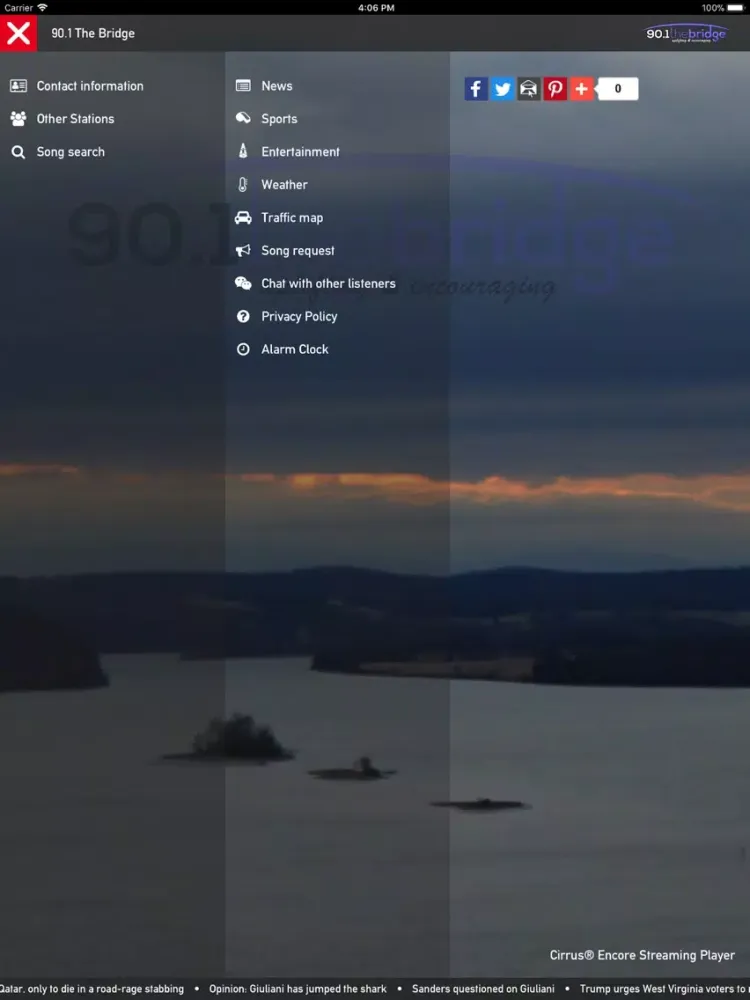Open Alarm Clock
Image resolution: width=750 pixels, height=1000 pixels.
coord(295,349)
